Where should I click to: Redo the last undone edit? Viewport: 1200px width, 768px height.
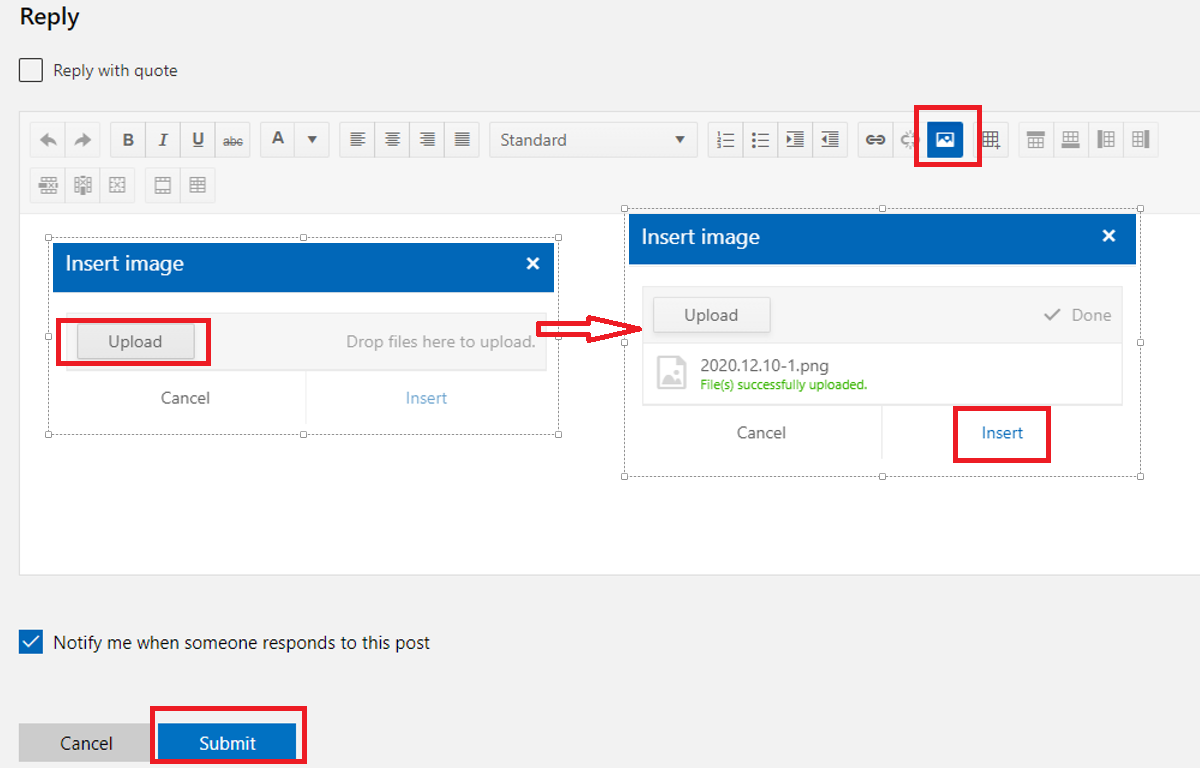click(x=83, y=140)
